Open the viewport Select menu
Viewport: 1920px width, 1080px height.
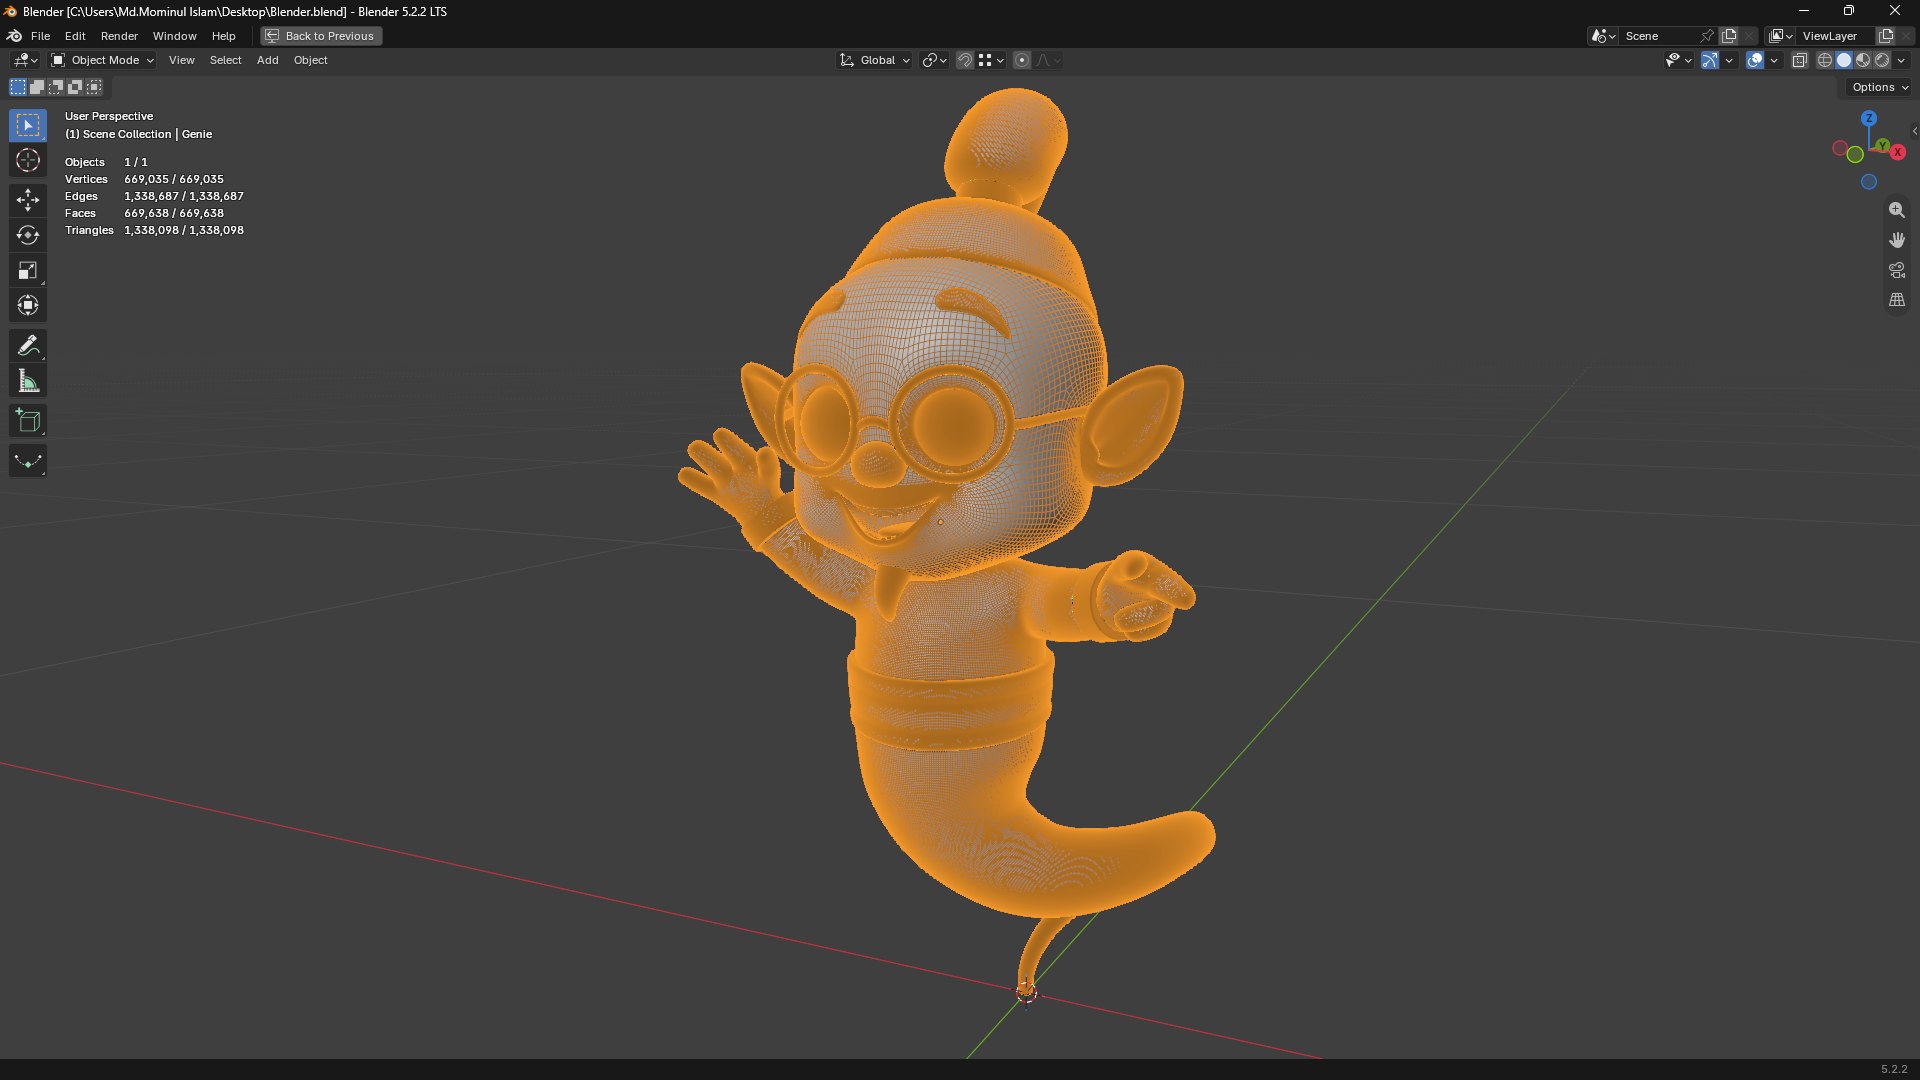coord(225,60)
